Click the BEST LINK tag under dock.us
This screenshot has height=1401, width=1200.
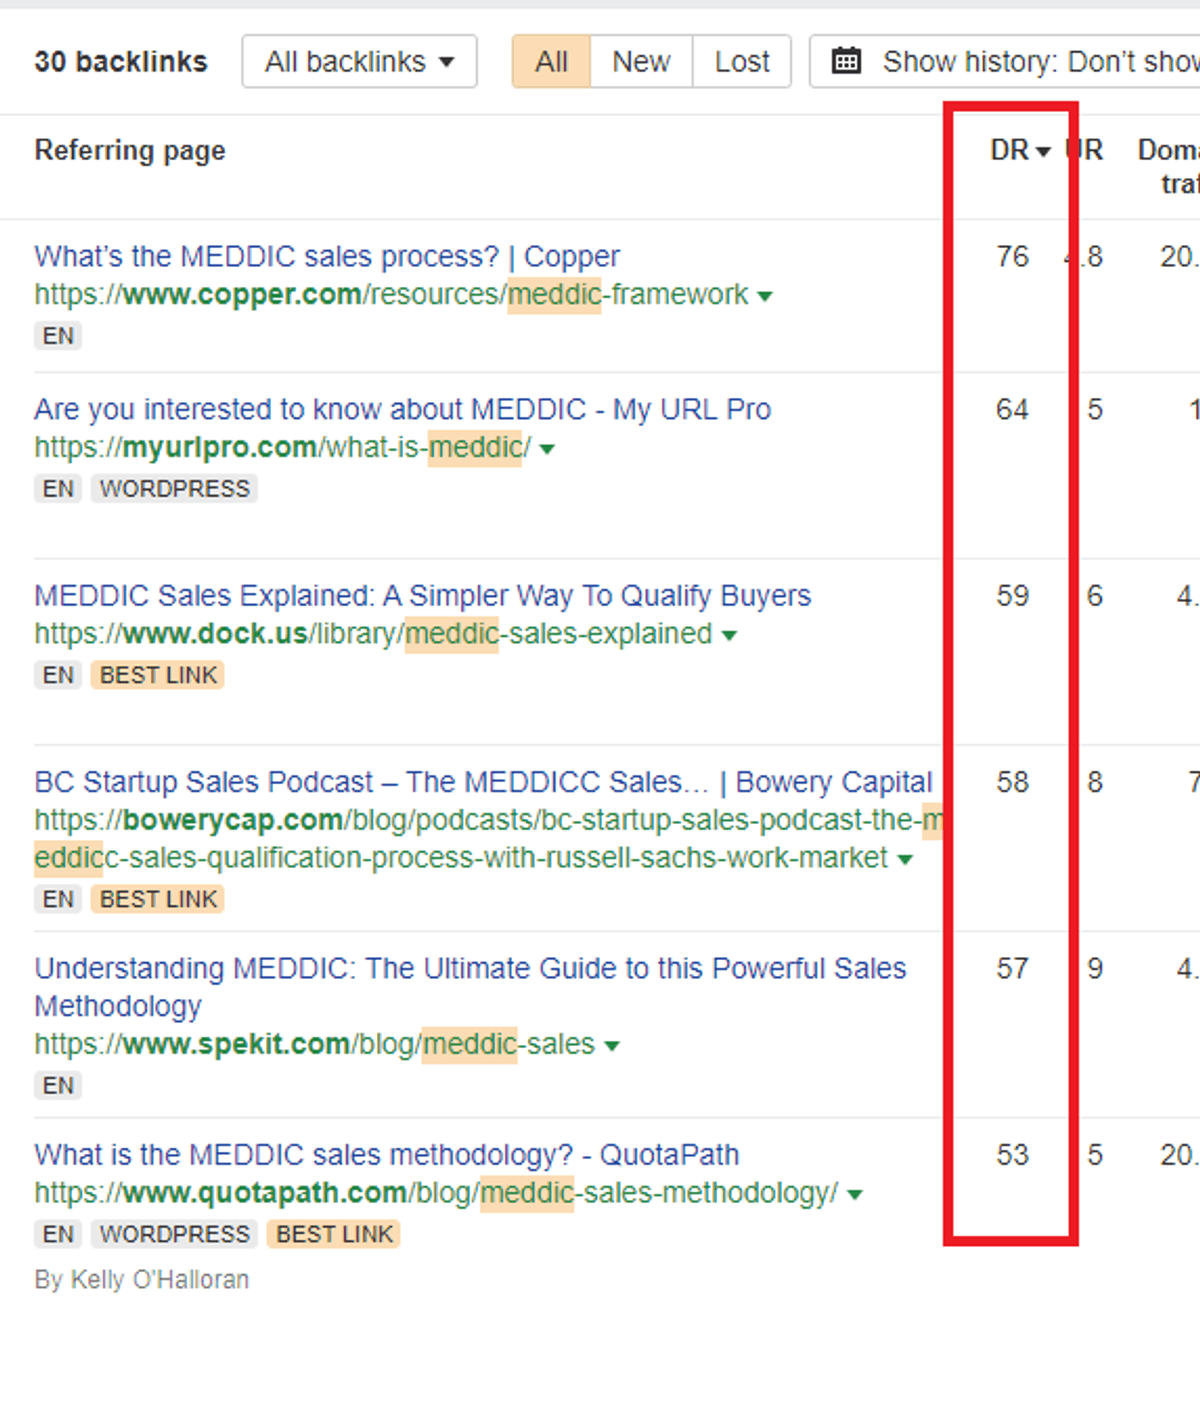158,676
